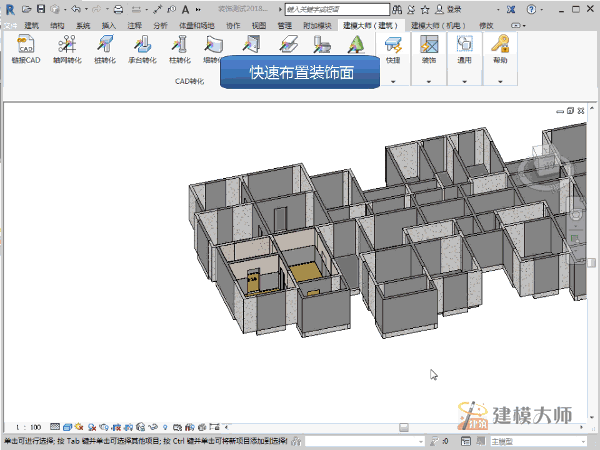
Task: Expand the 帮助 panel dropdown arrow
Action: pos(500,82)
